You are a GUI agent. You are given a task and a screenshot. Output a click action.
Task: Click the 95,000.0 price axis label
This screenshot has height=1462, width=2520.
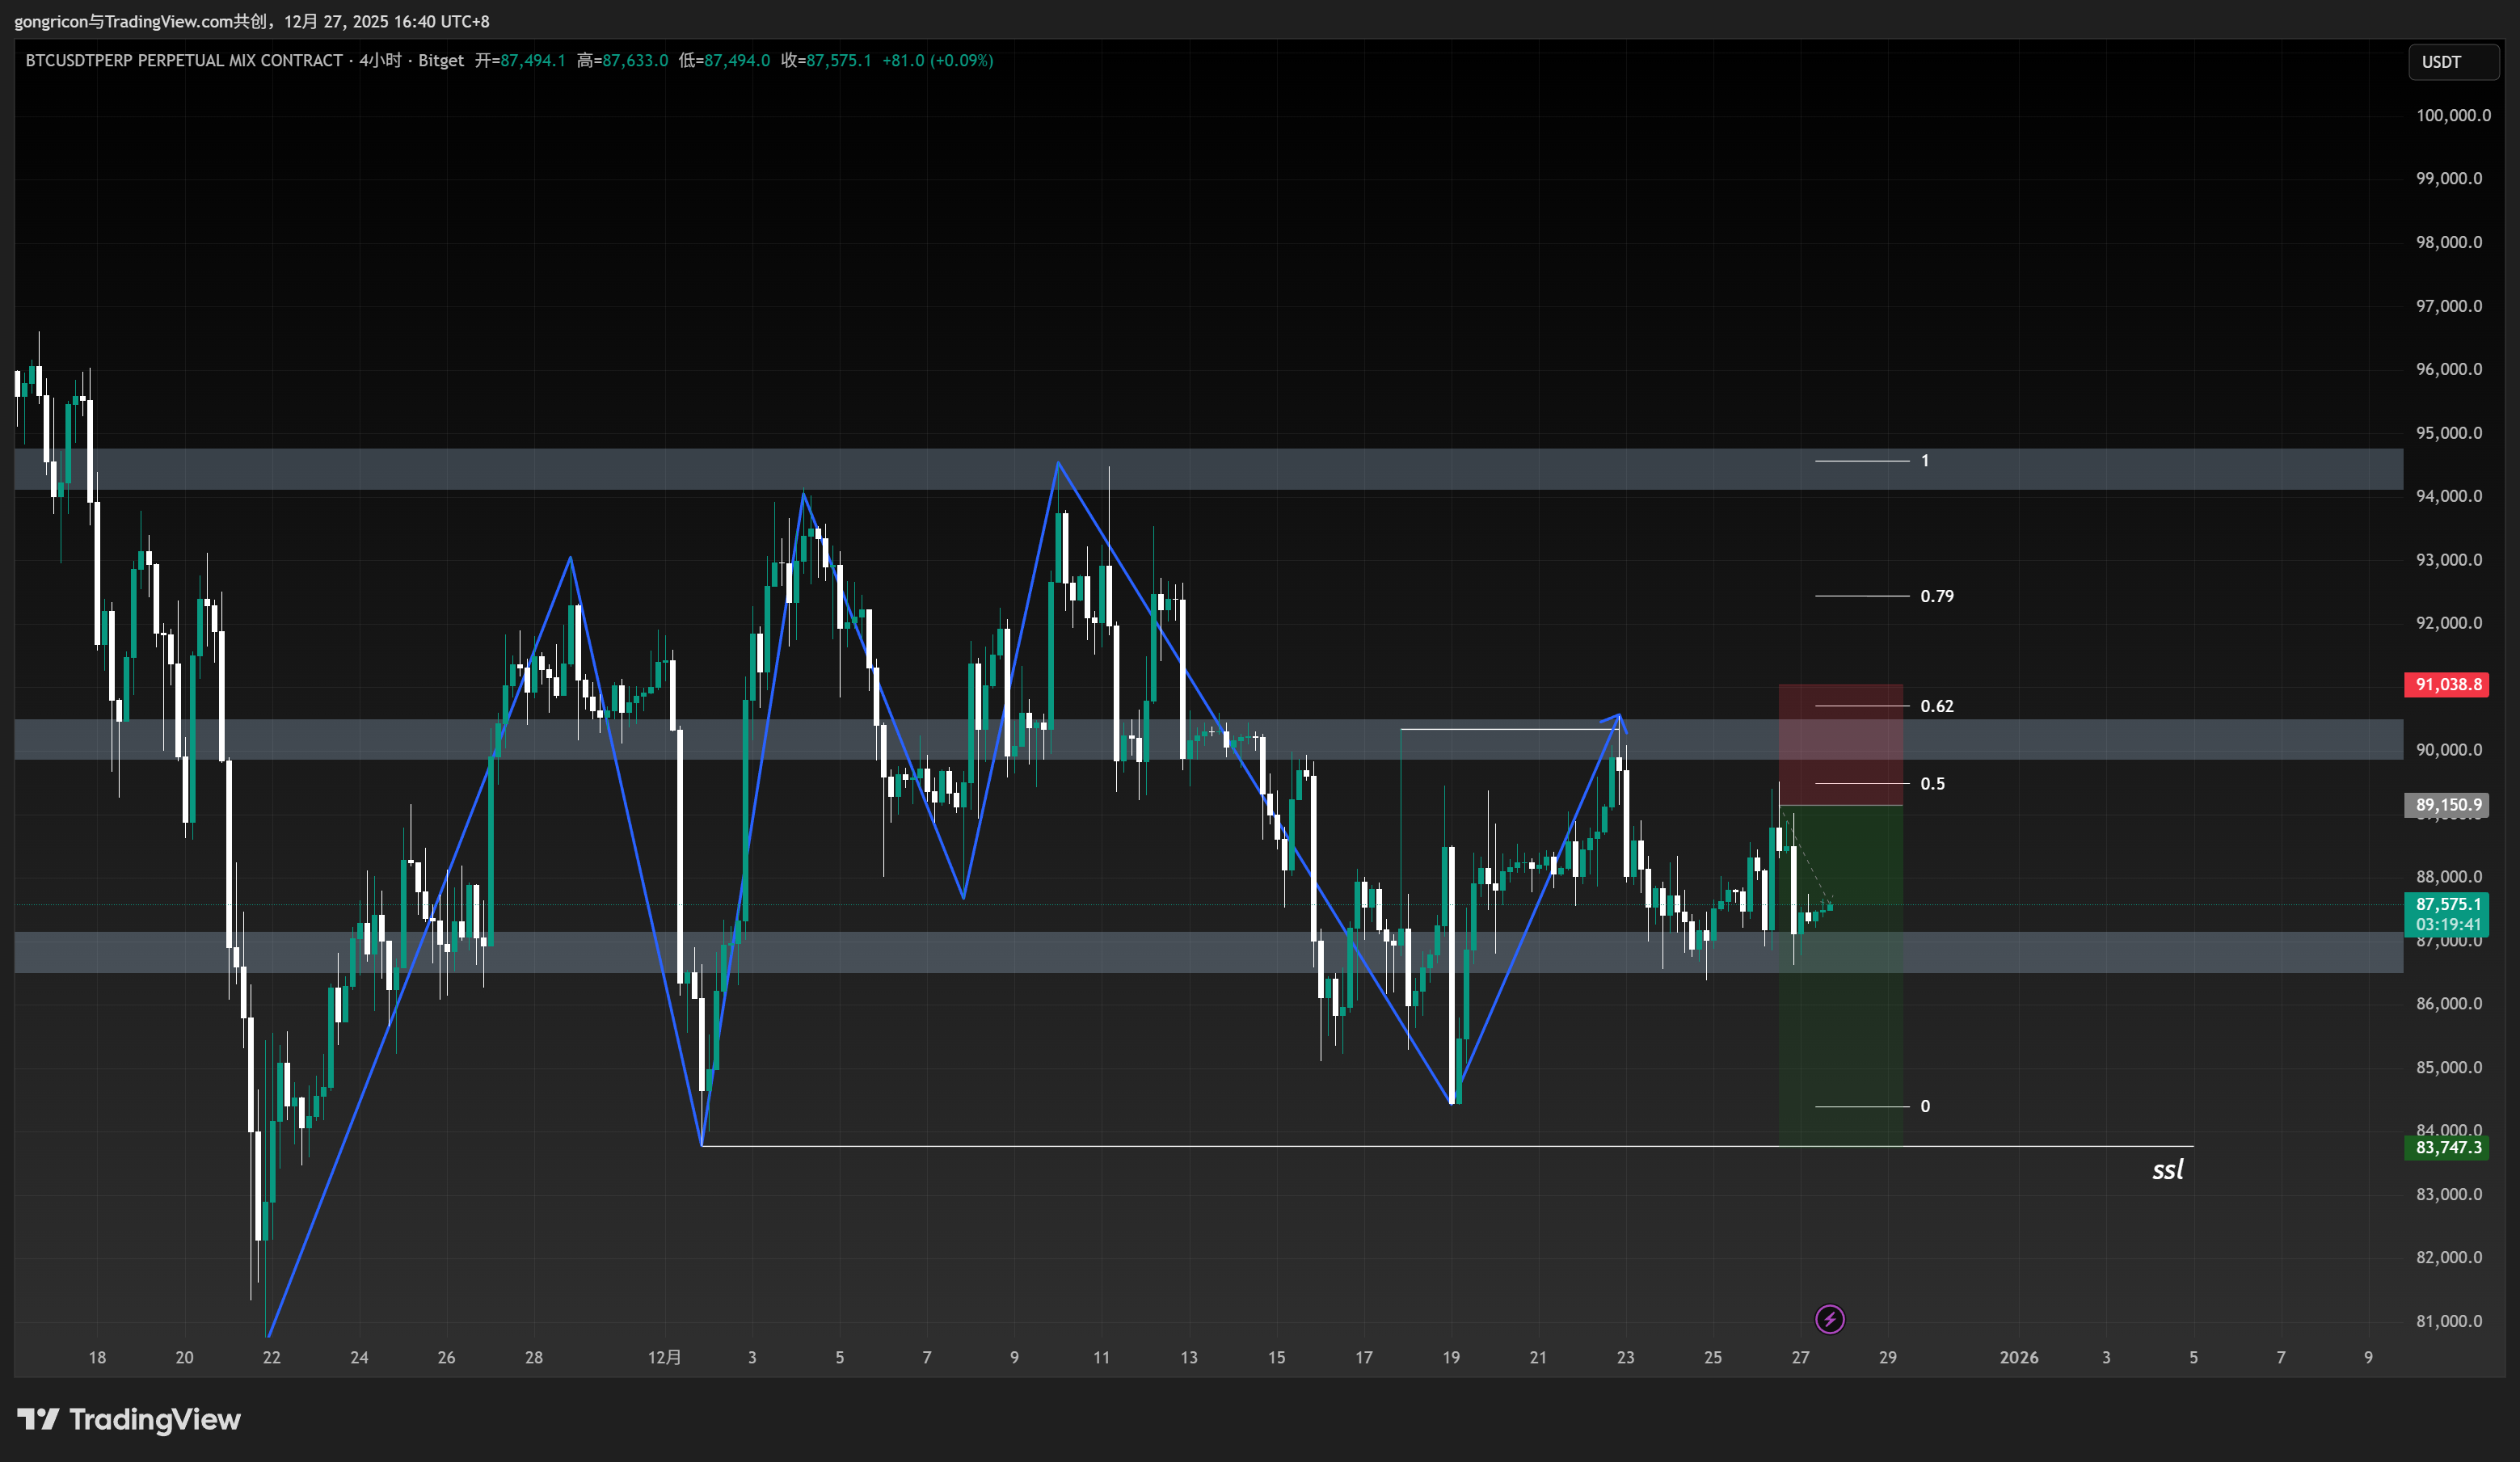point(2448,433)
